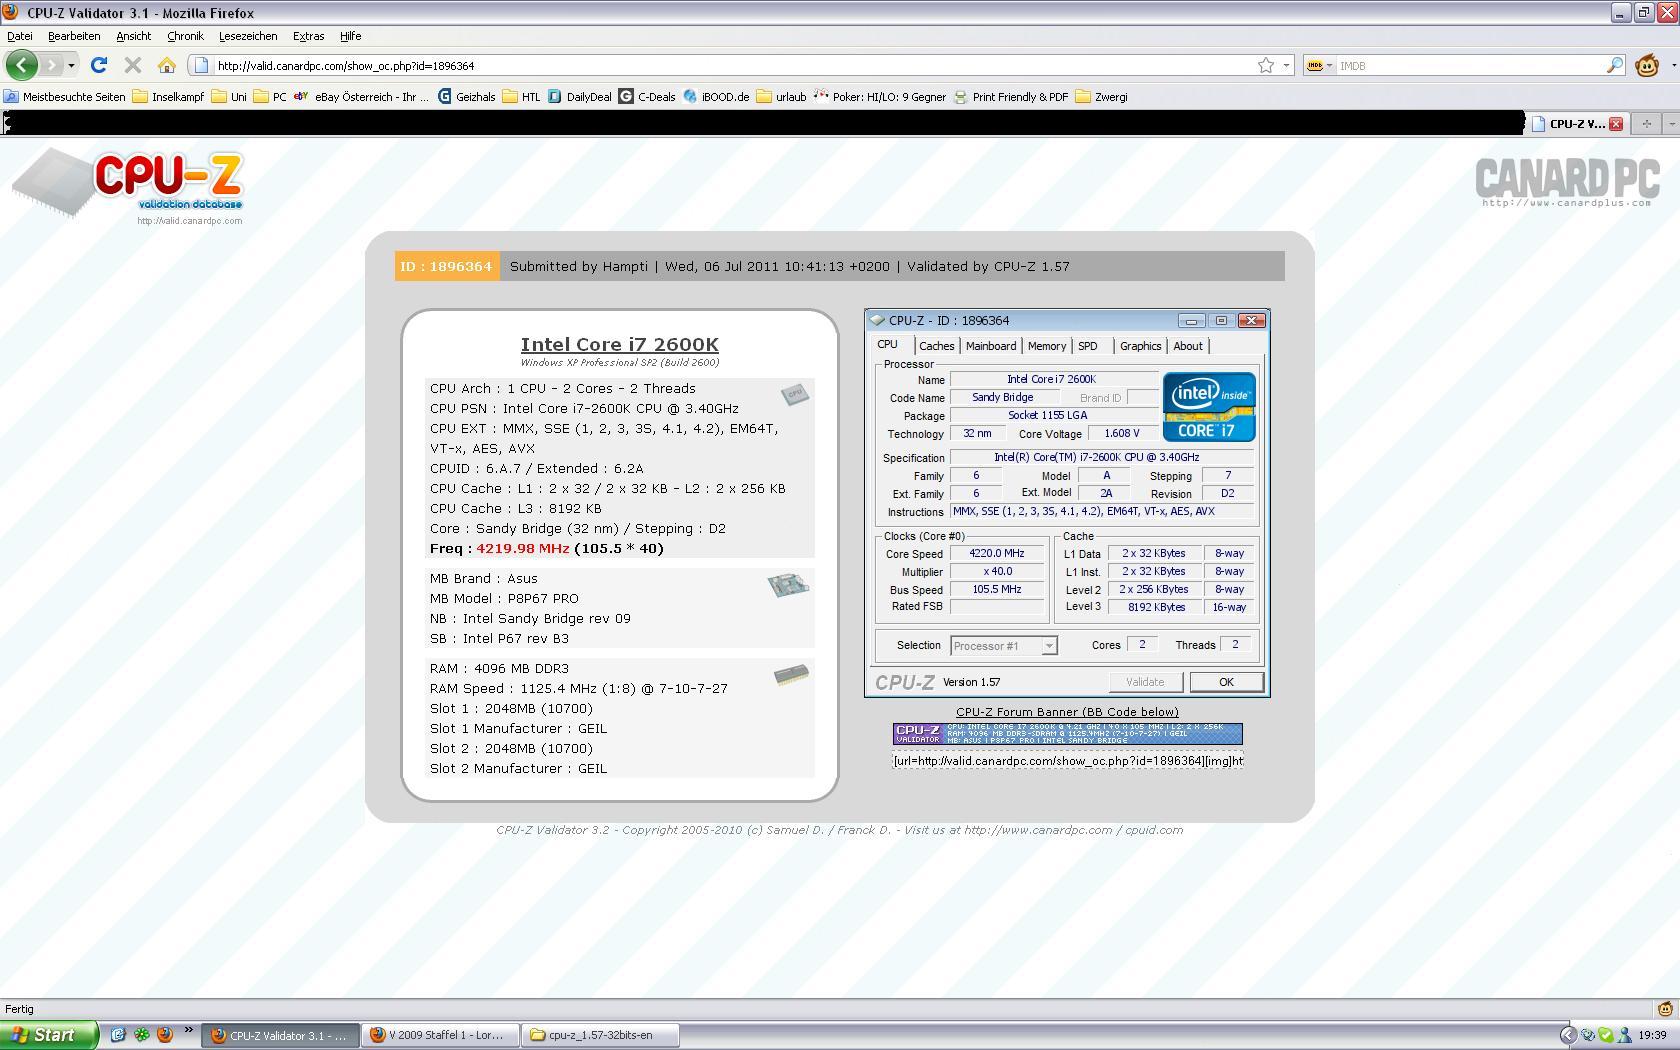The height and width of the screenshot is (1050, 1680).
Task: Open a new tab with the plus button
Action: (1645, 124)
